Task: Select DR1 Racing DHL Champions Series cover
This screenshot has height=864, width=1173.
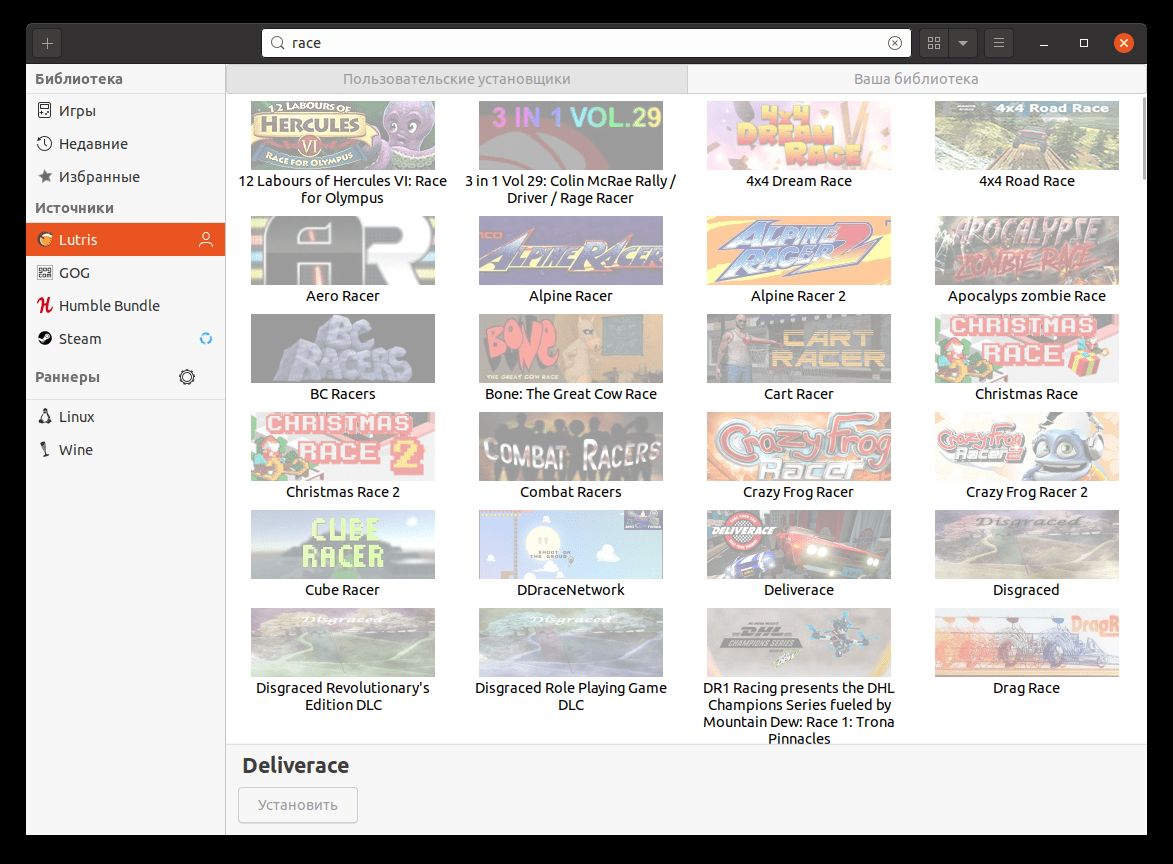Action: click(799, 643)
